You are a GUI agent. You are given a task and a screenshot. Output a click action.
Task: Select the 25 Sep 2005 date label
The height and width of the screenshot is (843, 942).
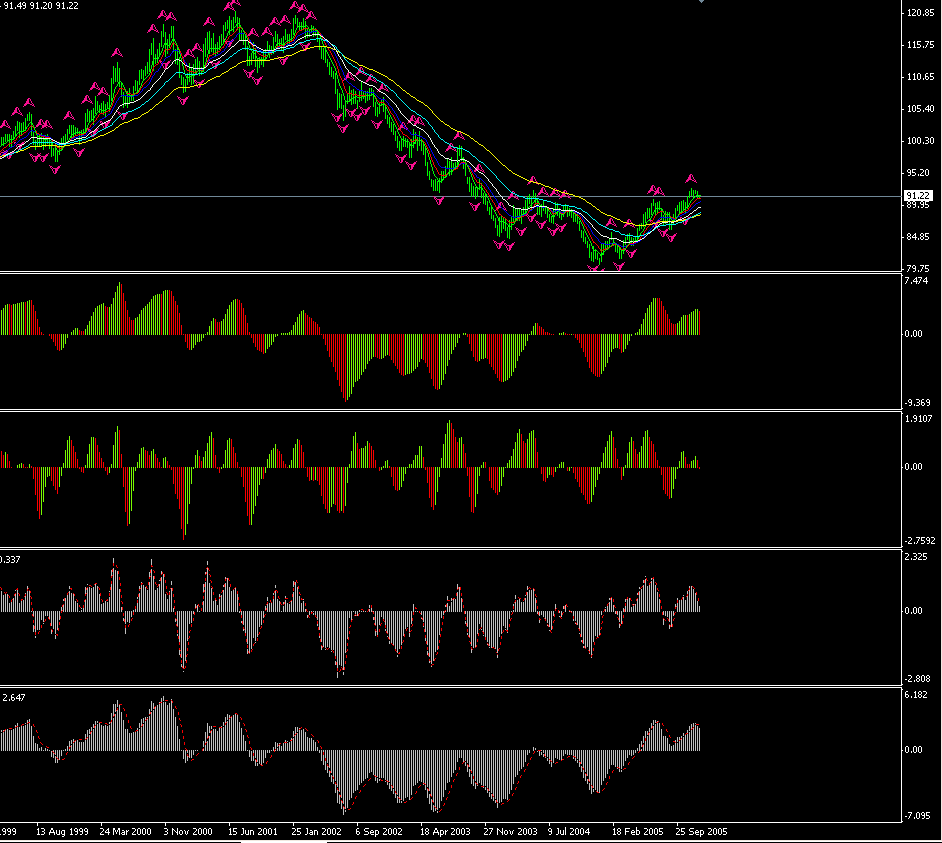pyautogui.click(x=701, y=832)
